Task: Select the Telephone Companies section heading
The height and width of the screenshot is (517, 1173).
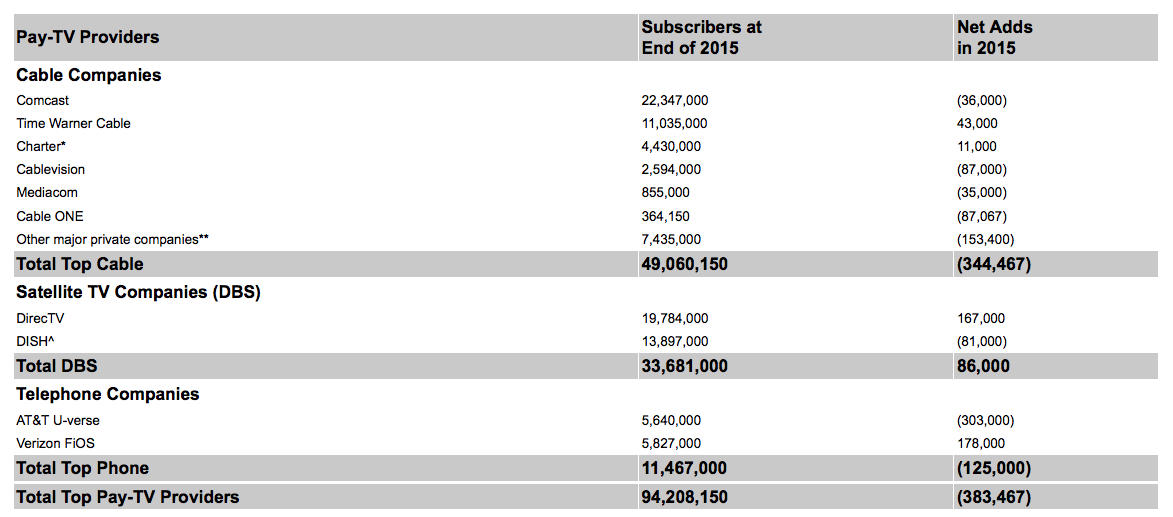Action: [x=108, y=394]
